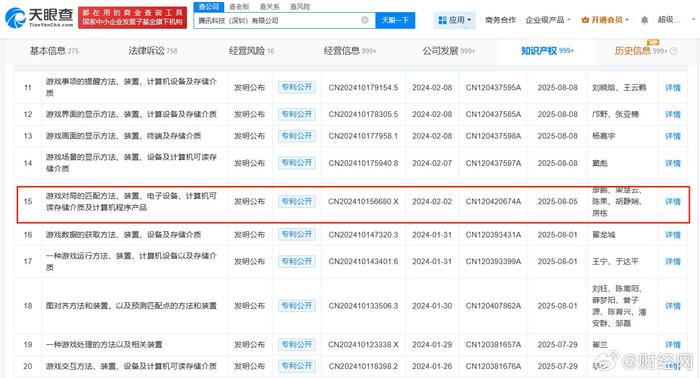
Task: Open 详情 link for patent row 18
Action: point(673,306)
